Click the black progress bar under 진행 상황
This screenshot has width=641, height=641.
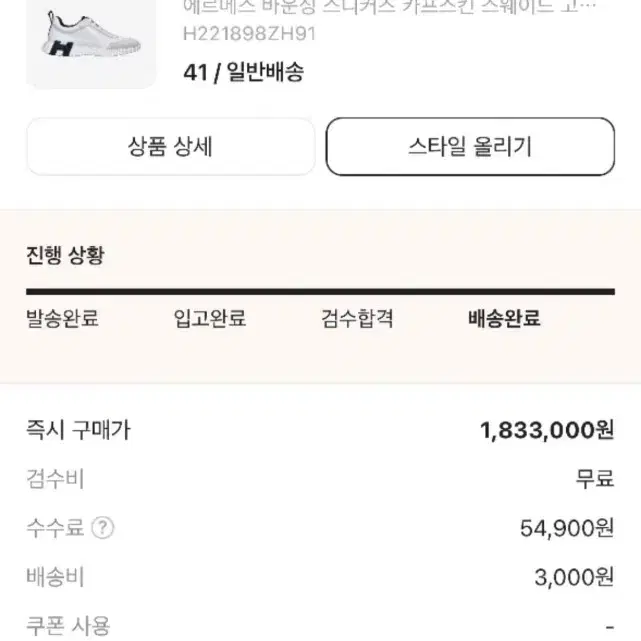[320, 291]
